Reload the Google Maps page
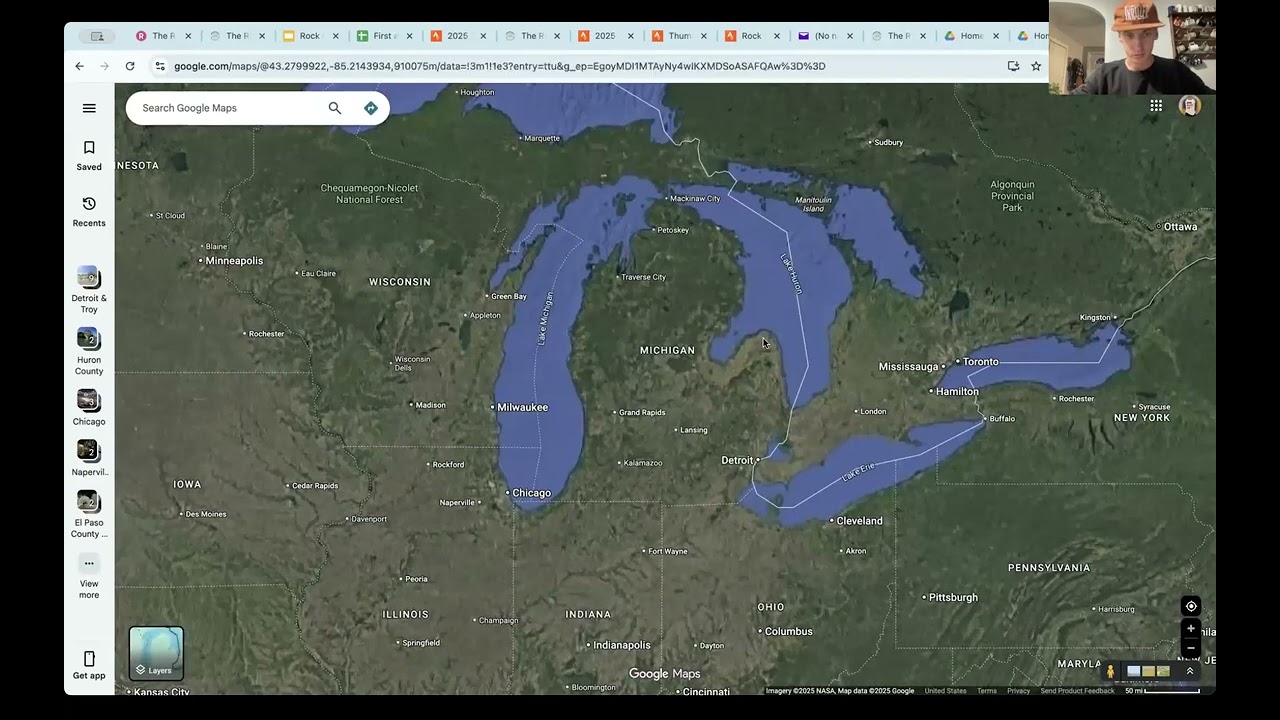 click(130, 66)
